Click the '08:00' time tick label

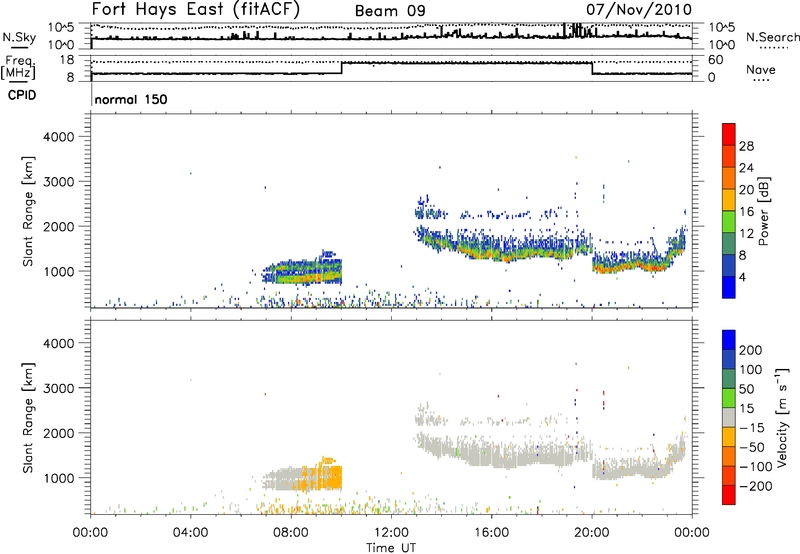291,533
